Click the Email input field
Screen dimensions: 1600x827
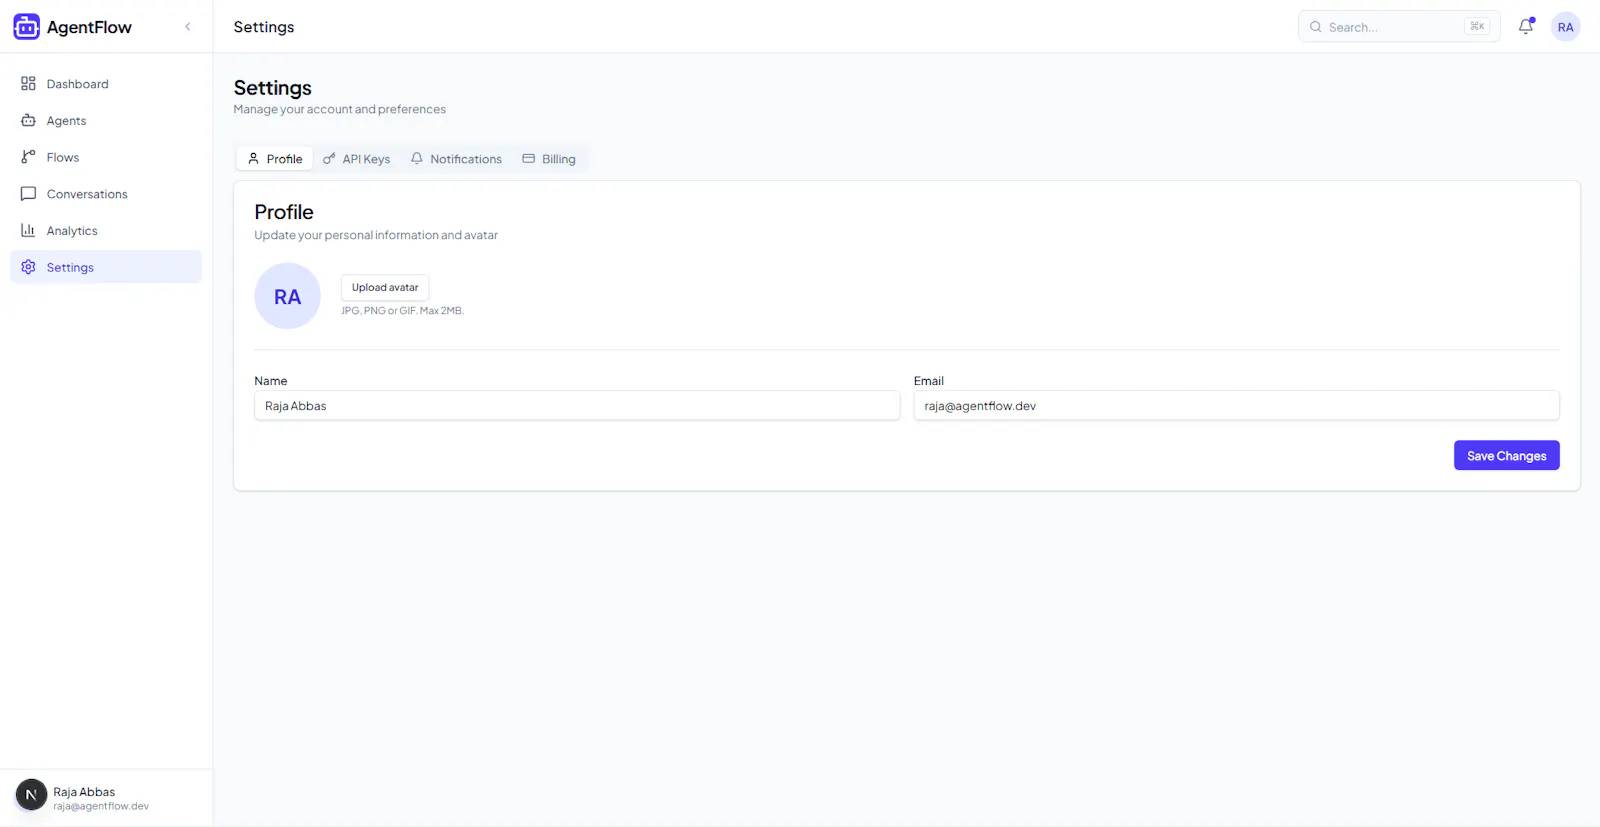point(1236,406)
